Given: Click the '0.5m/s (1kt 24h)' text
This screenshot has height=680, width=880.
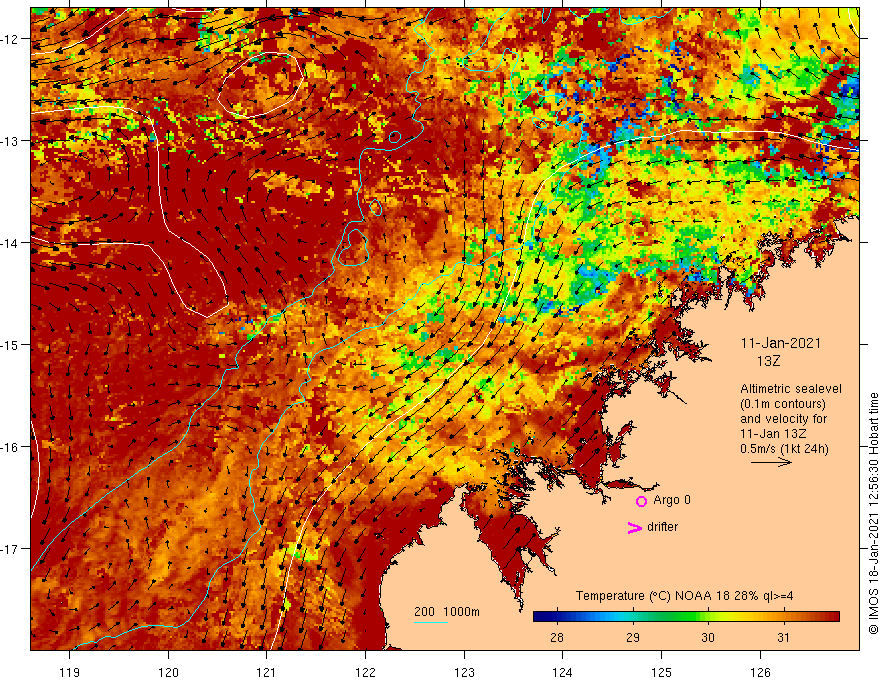Looking at the screenshot, I should coord(784,449).
